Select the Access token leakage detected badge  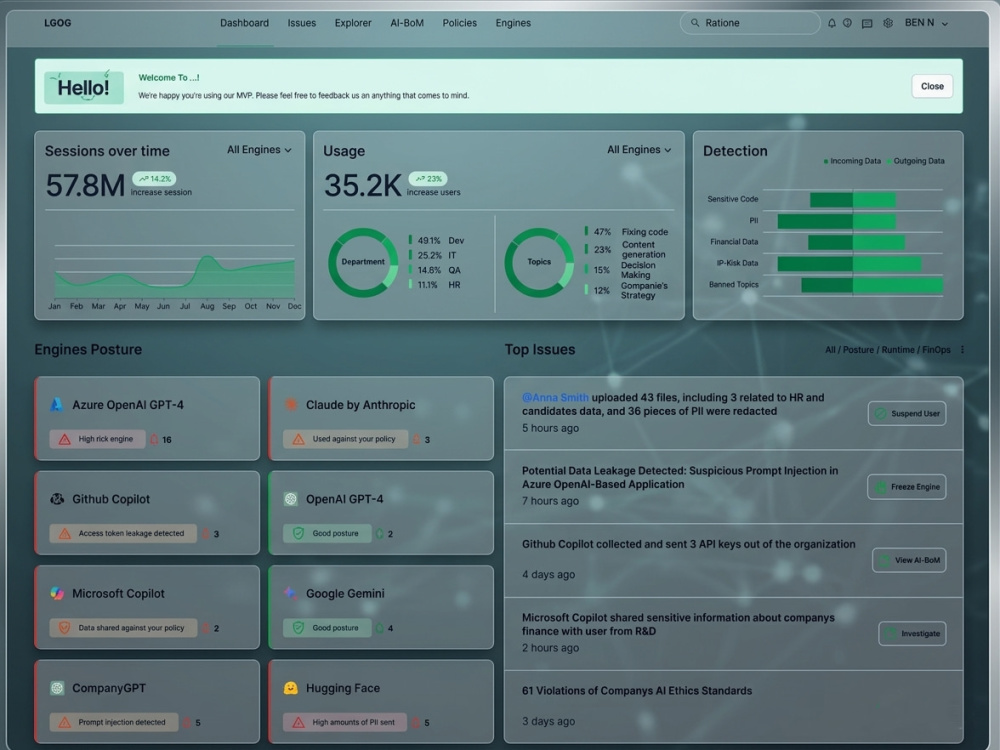click(123, 533)
